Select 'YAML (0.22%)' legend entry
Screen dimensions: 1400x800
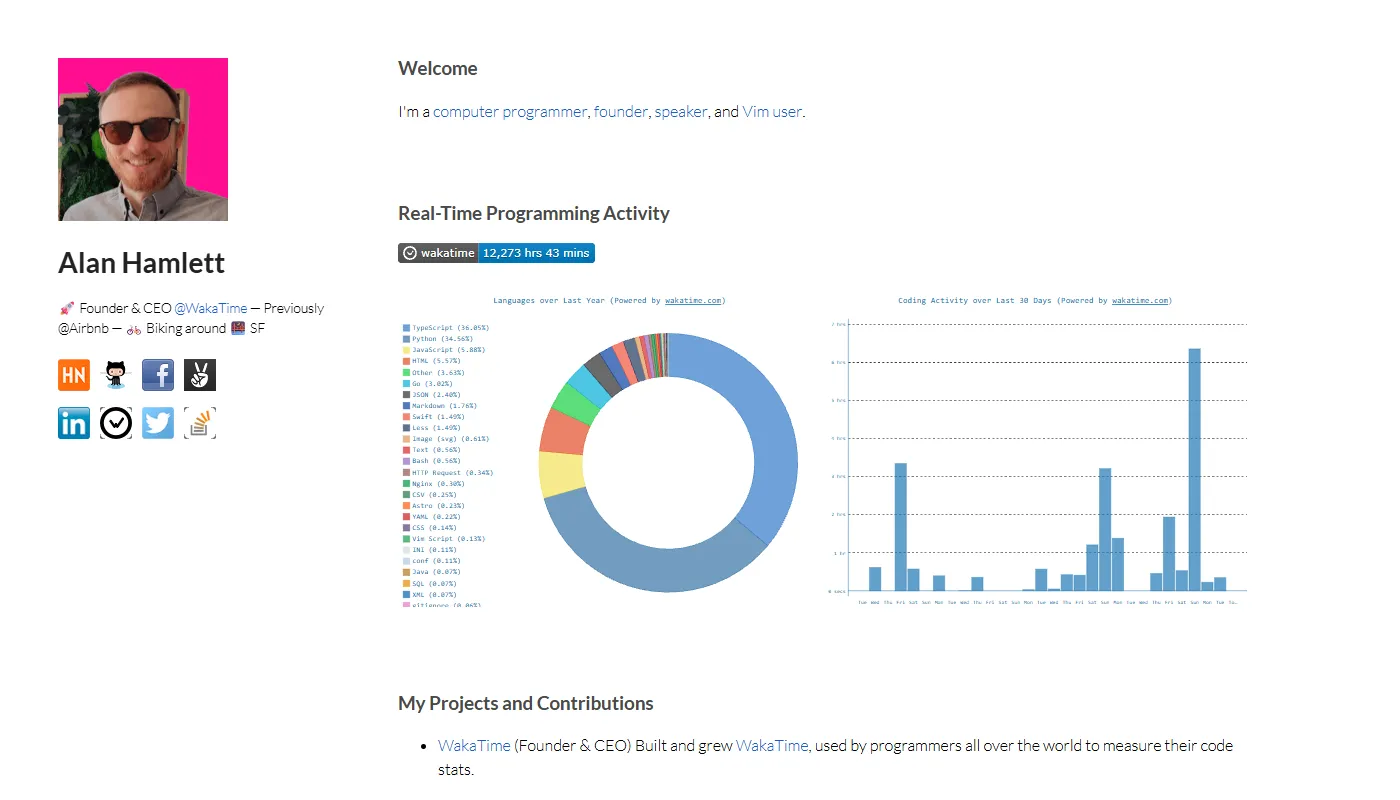coord(431,517)
